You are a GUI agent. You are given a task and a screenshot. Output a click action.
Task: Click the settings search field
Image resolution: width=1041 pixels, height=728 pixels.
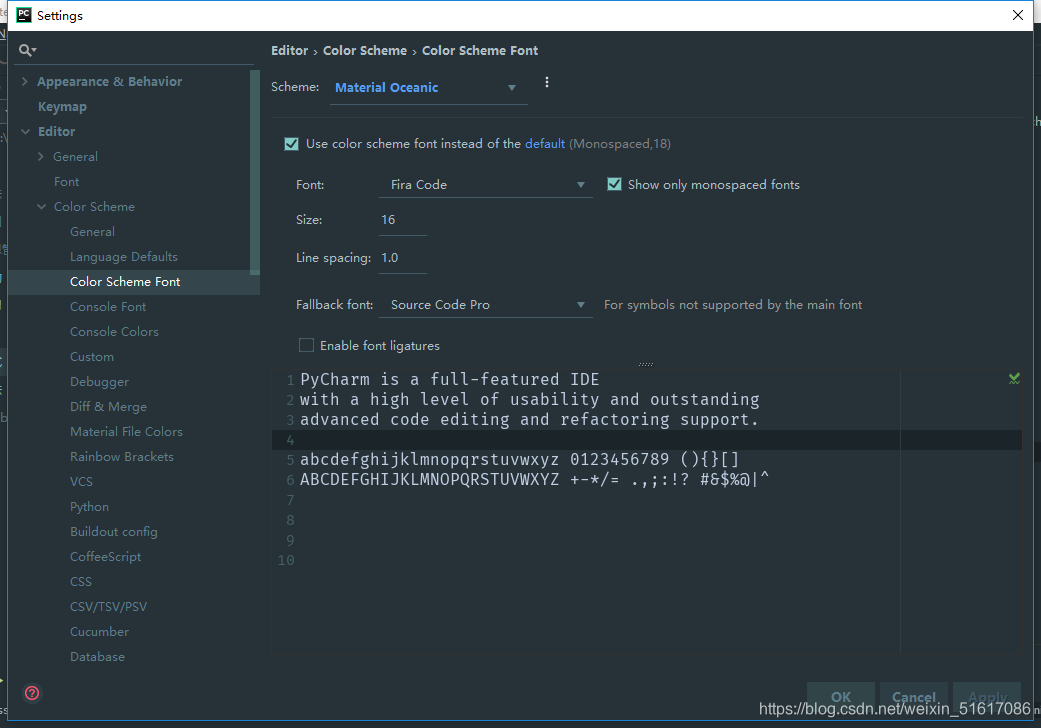click(x=136, y=50)
